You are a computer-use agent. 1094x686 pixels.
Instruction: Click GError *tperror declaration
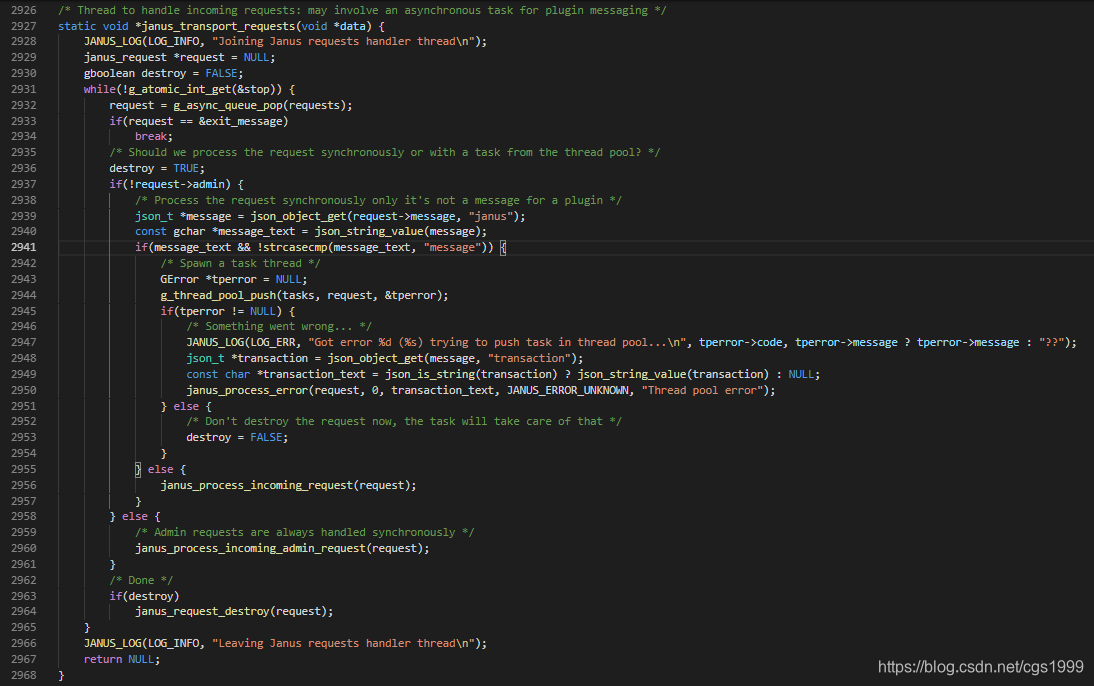click(234, 279)
